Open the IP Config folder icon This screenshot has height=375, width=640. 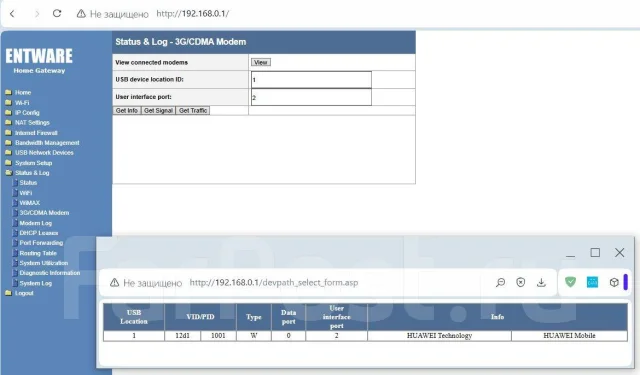[8, 112]
